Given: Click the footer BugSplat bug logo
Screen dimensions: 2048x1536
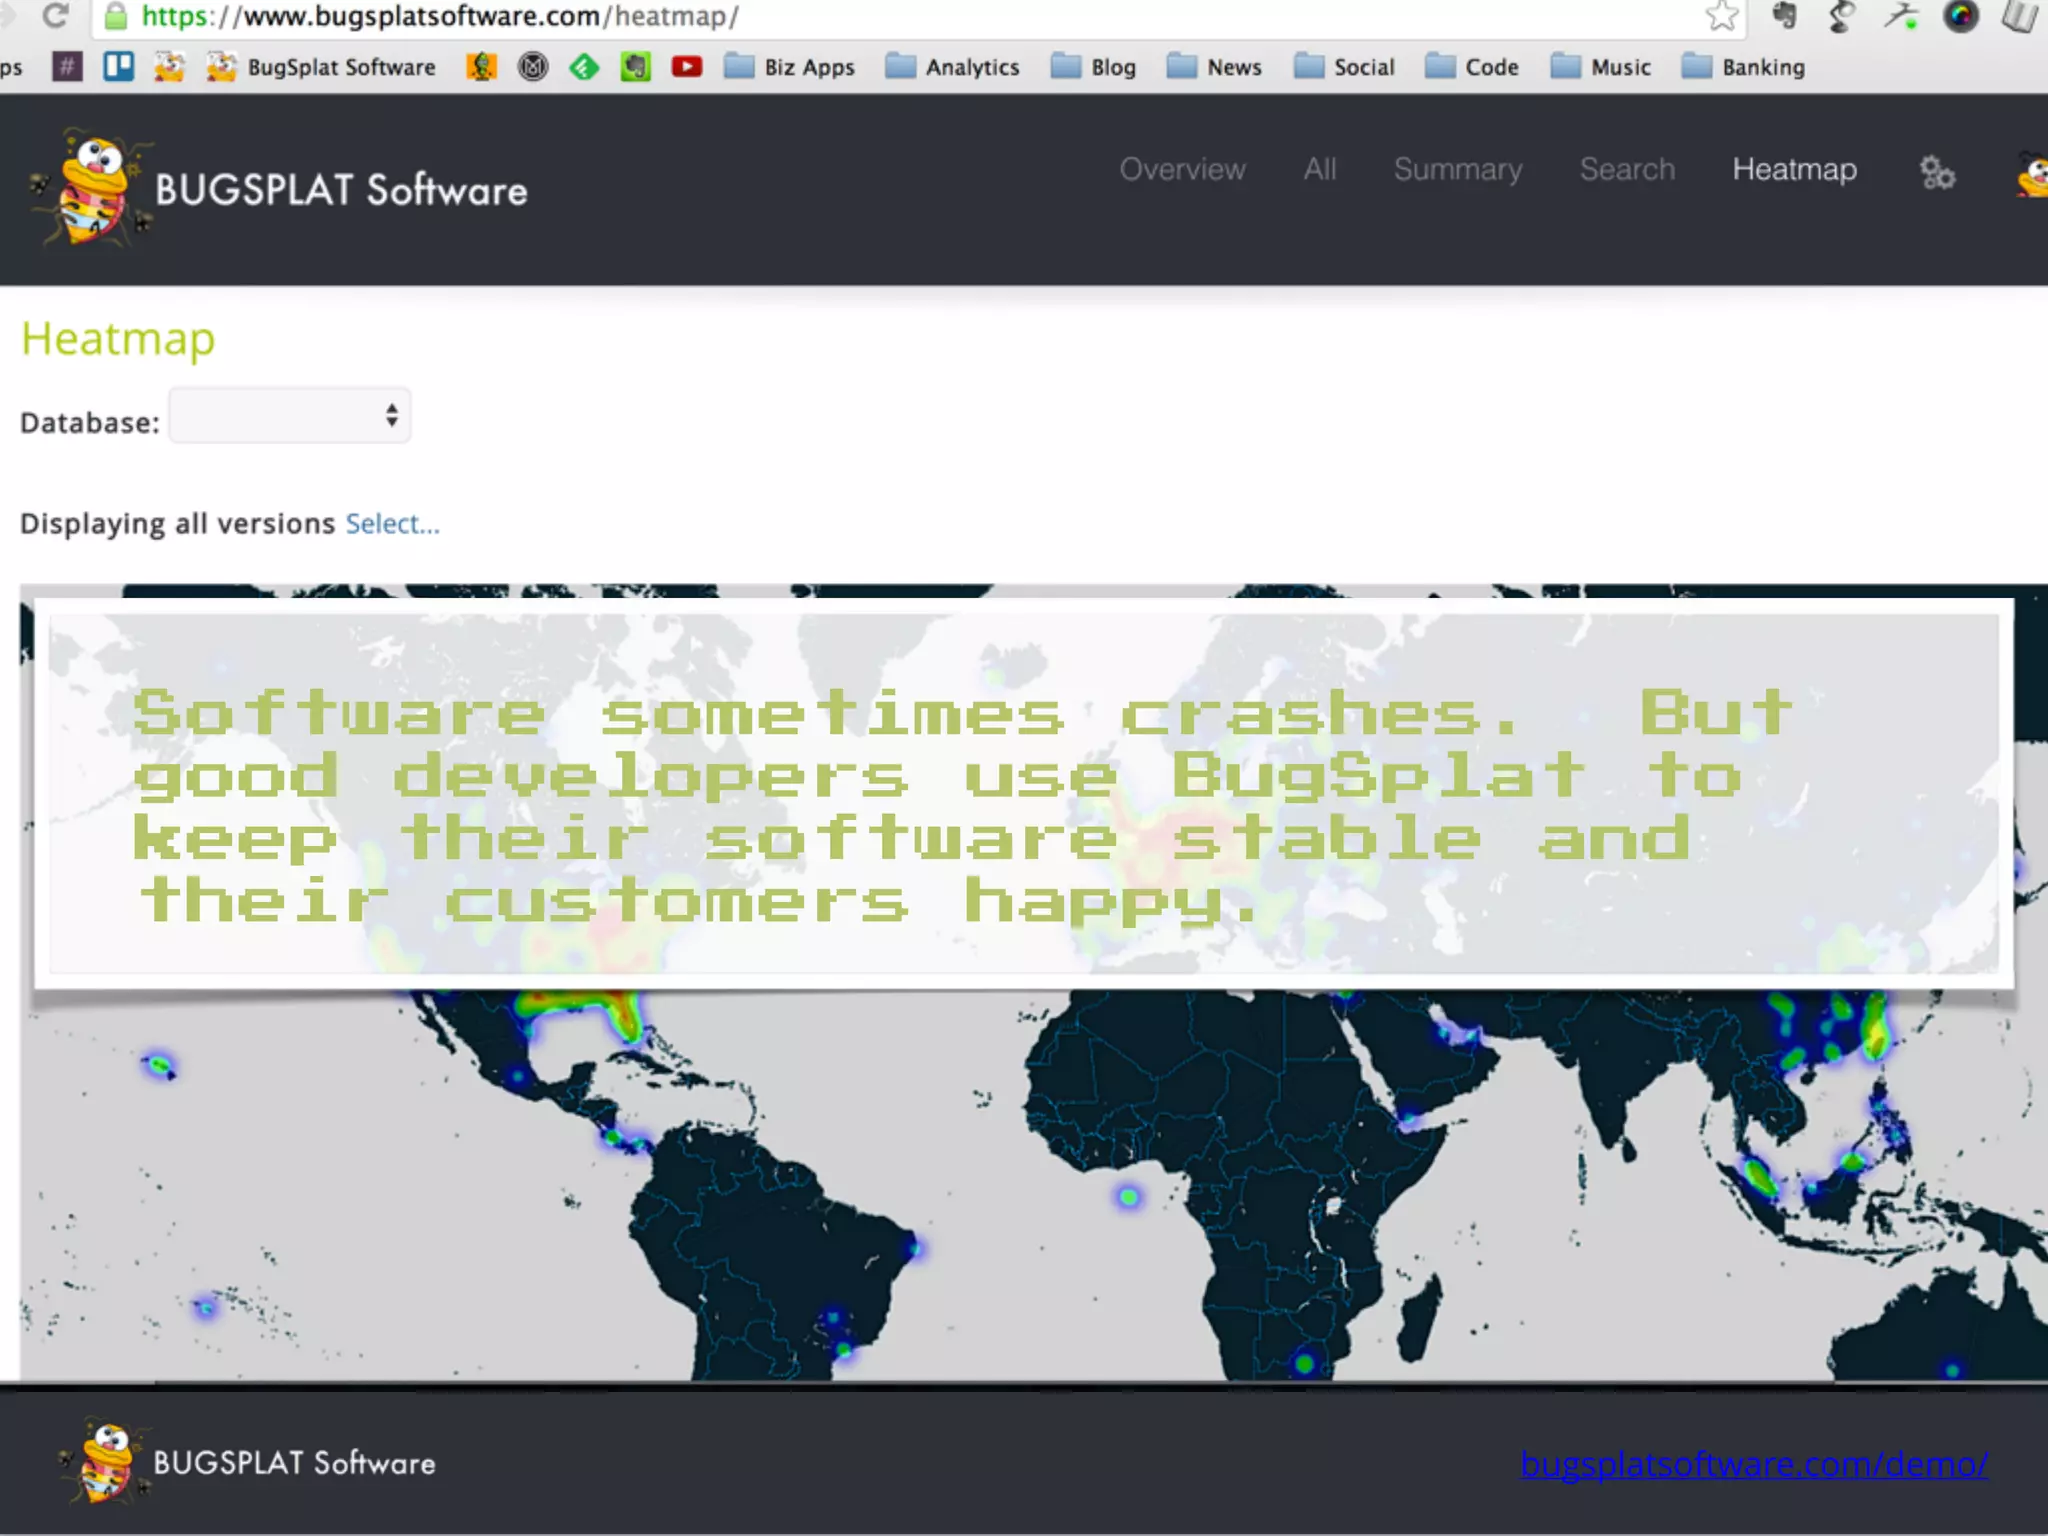Looking at the screenshot, I should [105, 1462].
